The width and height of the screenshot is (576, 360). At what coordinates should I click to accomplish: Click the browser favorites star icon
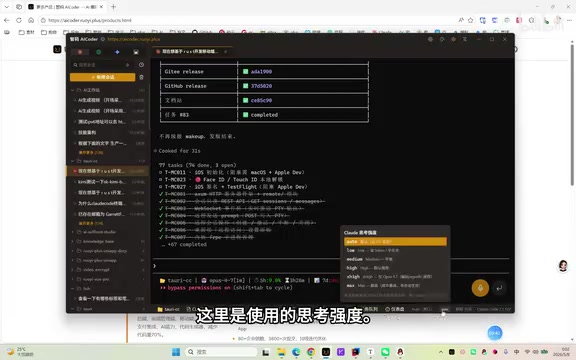point(471,20)
